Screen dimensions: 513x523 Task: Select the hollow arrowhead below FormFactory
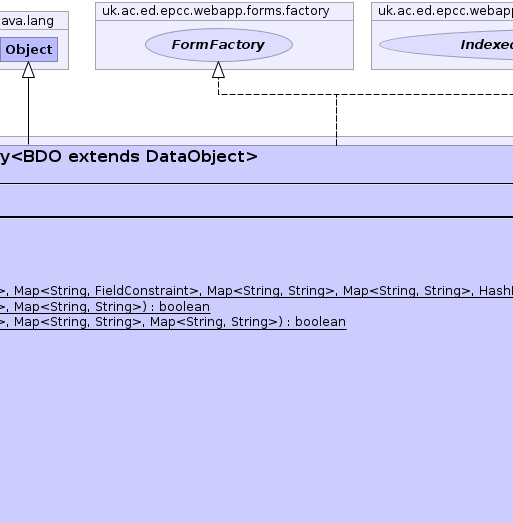[x=218, y=70]
